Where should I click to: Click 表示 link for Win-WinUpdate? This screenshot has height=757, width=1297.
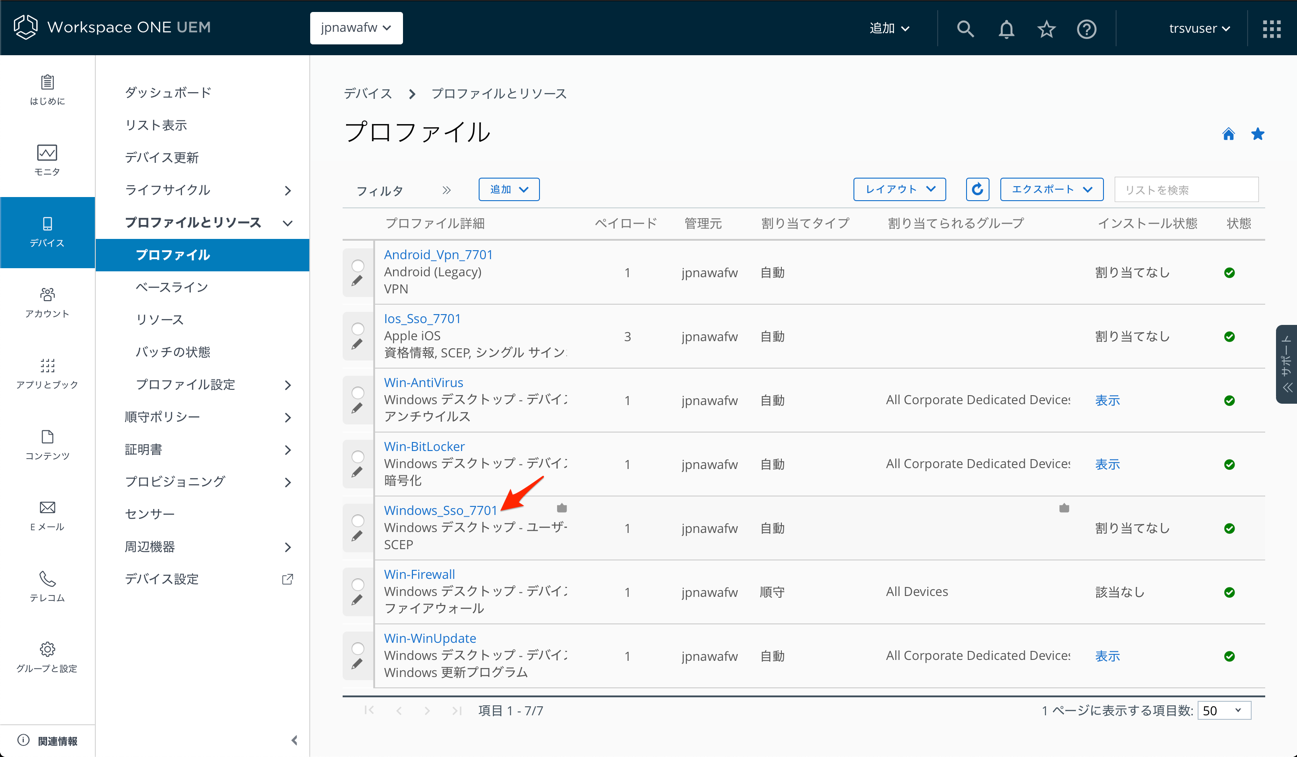tap(1107, 656)
